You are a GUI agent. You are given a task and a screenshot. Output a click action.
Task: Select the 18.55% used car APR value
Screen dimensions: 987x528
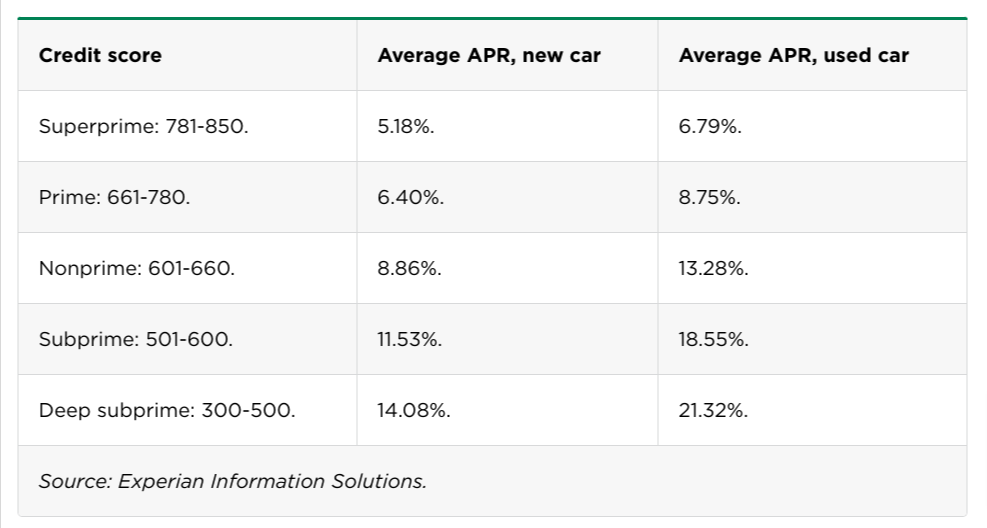click(713, 340)
